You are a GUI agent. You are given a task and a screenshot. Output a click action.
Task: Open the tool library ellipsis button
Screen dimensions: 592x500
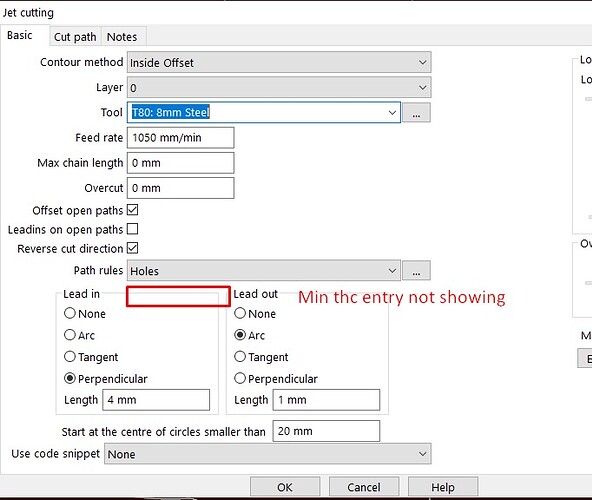coord(416,113)
